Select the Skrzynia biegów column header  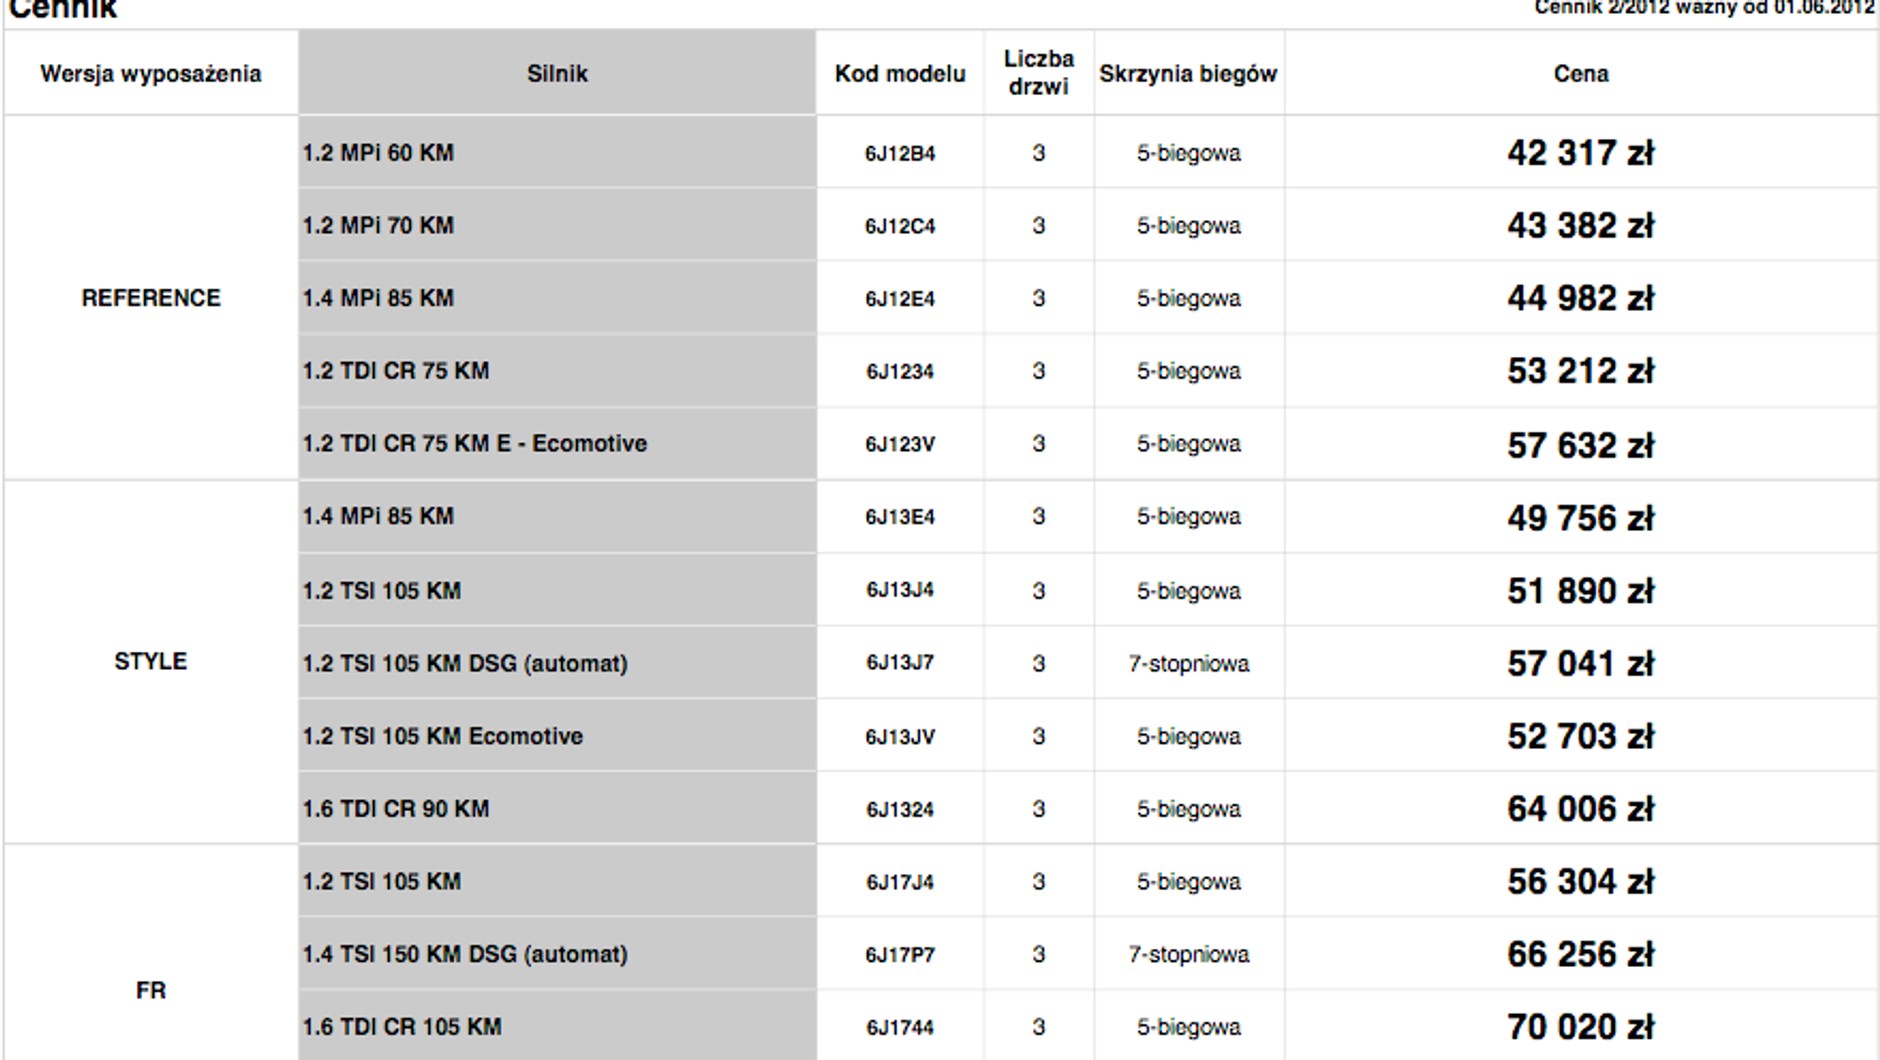pos(1188,73)
